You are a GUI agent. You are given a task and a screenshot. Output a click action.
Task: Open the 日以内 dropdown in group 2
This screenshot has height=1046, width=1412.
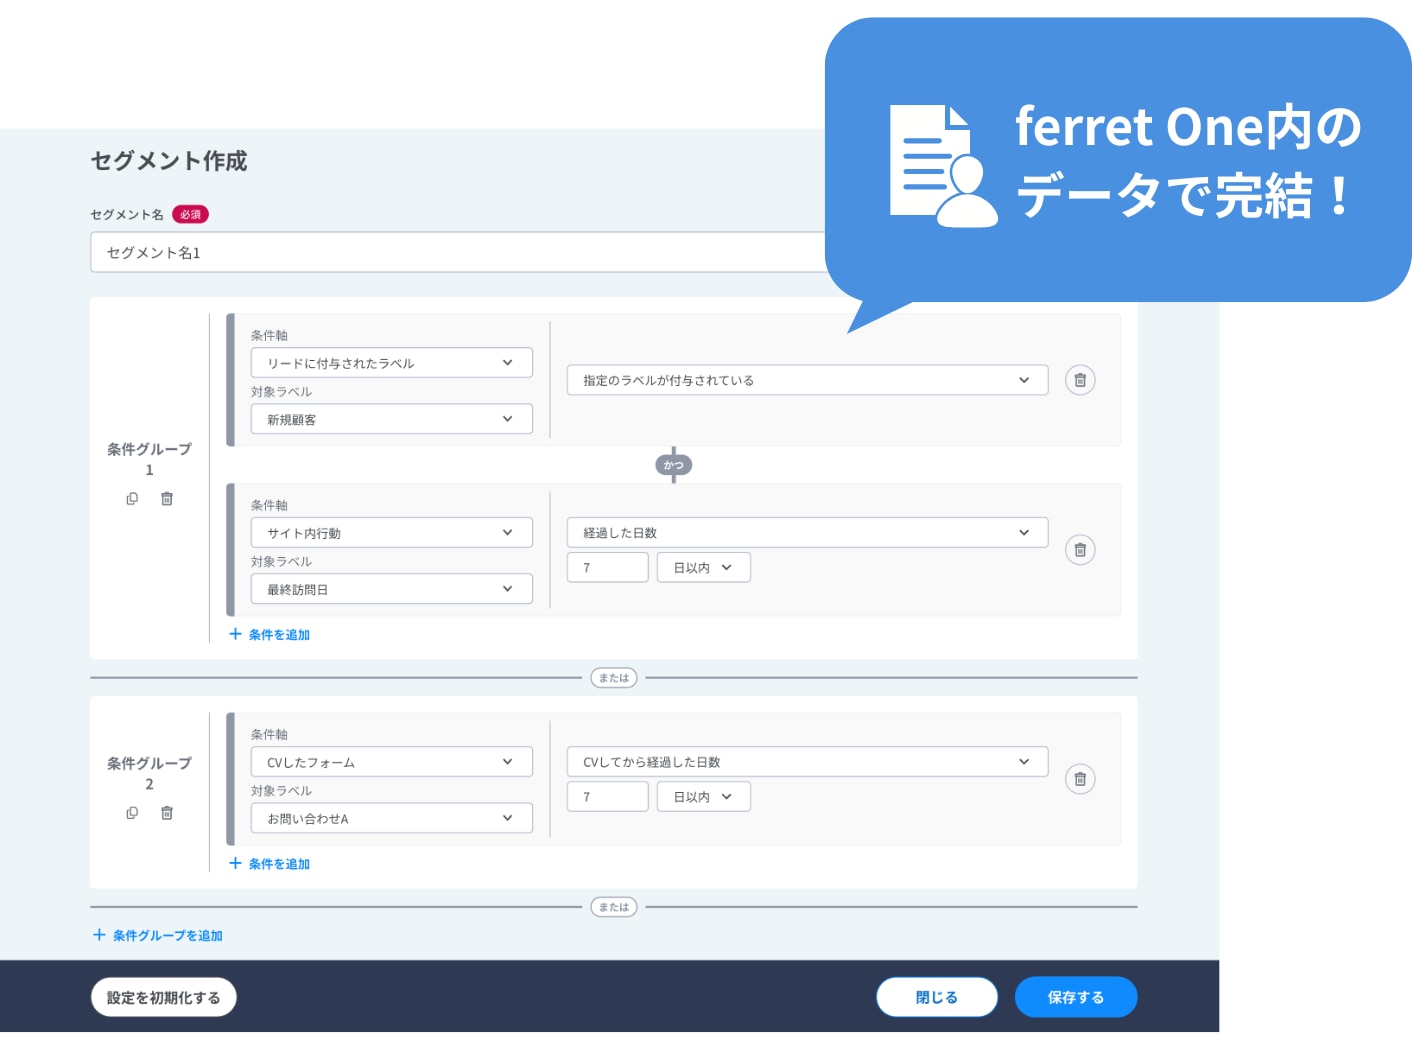pos(703,796)
